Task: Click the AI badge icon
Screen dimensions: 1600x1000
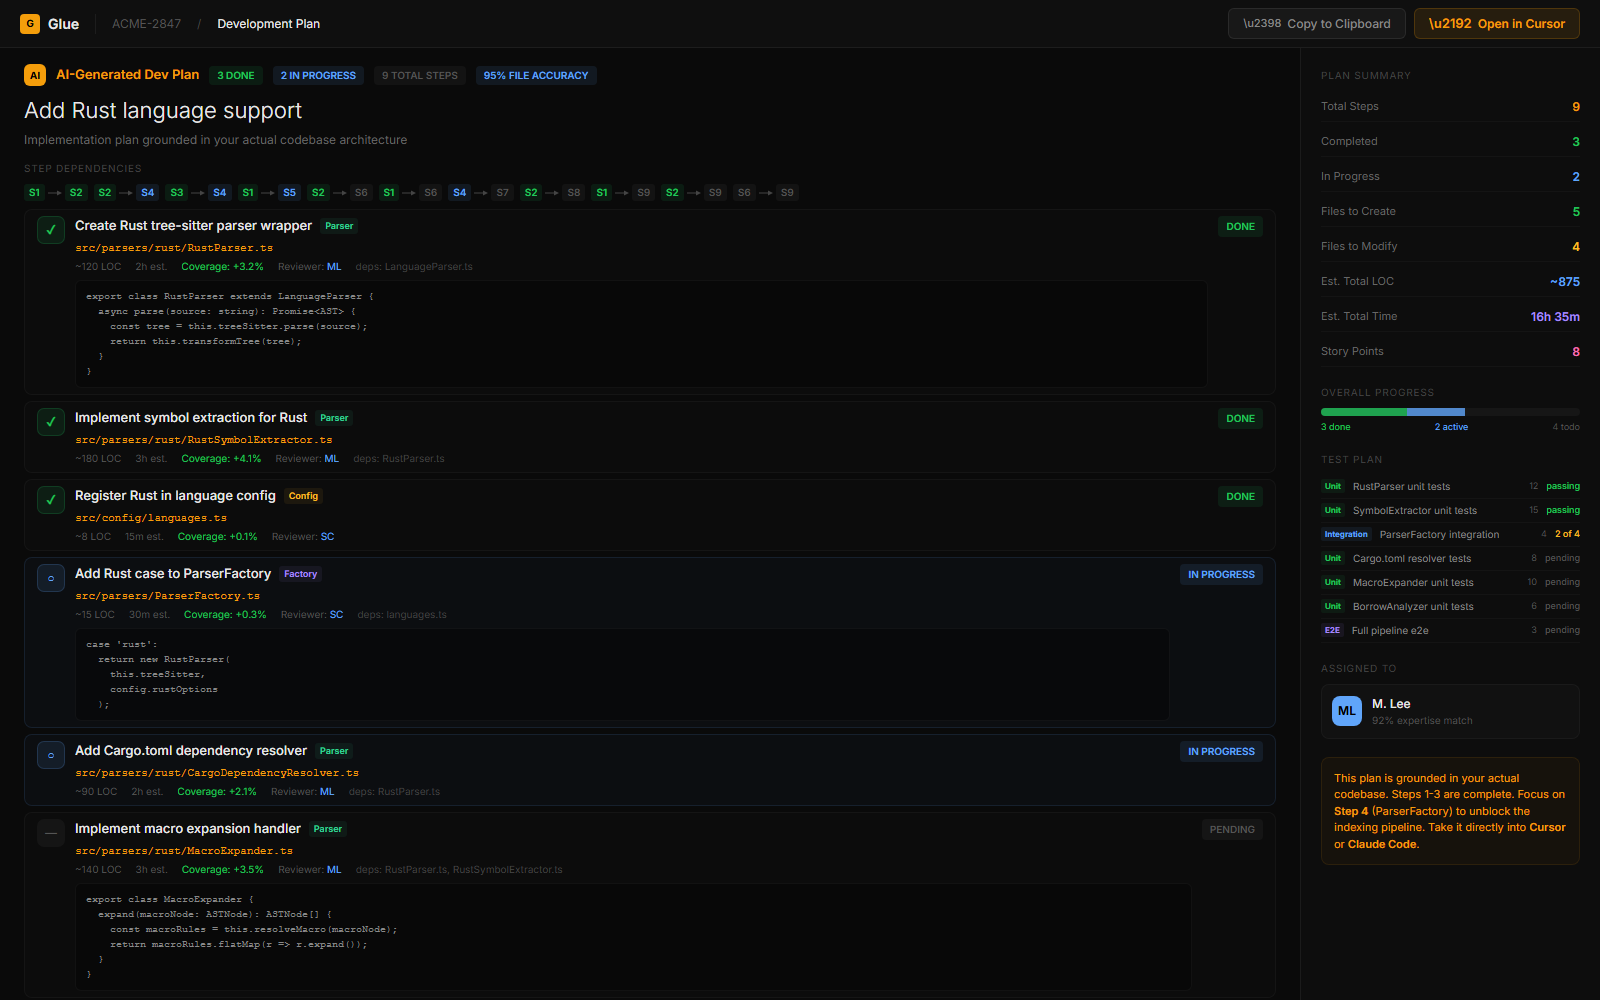Action: point(35,74)
